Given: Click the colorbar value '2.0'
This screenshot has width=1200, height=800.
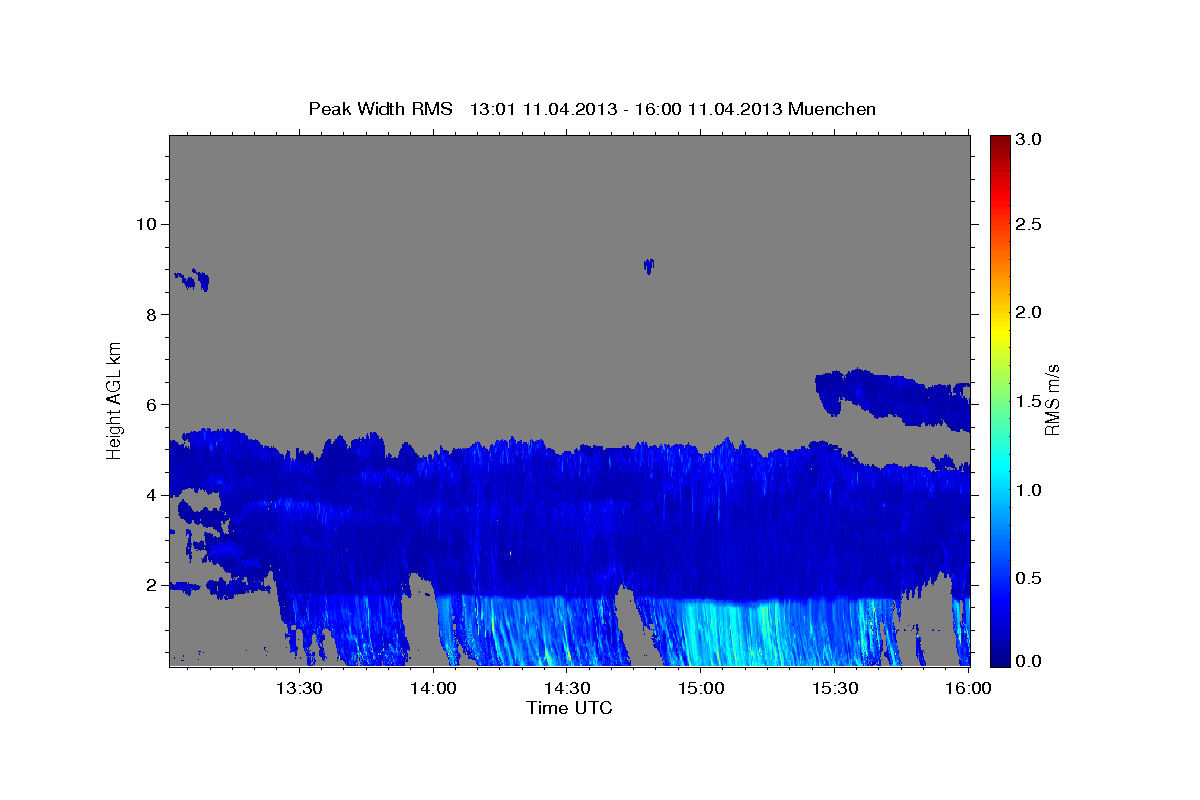Looking at the screenshot, I should pos(1030,313).
